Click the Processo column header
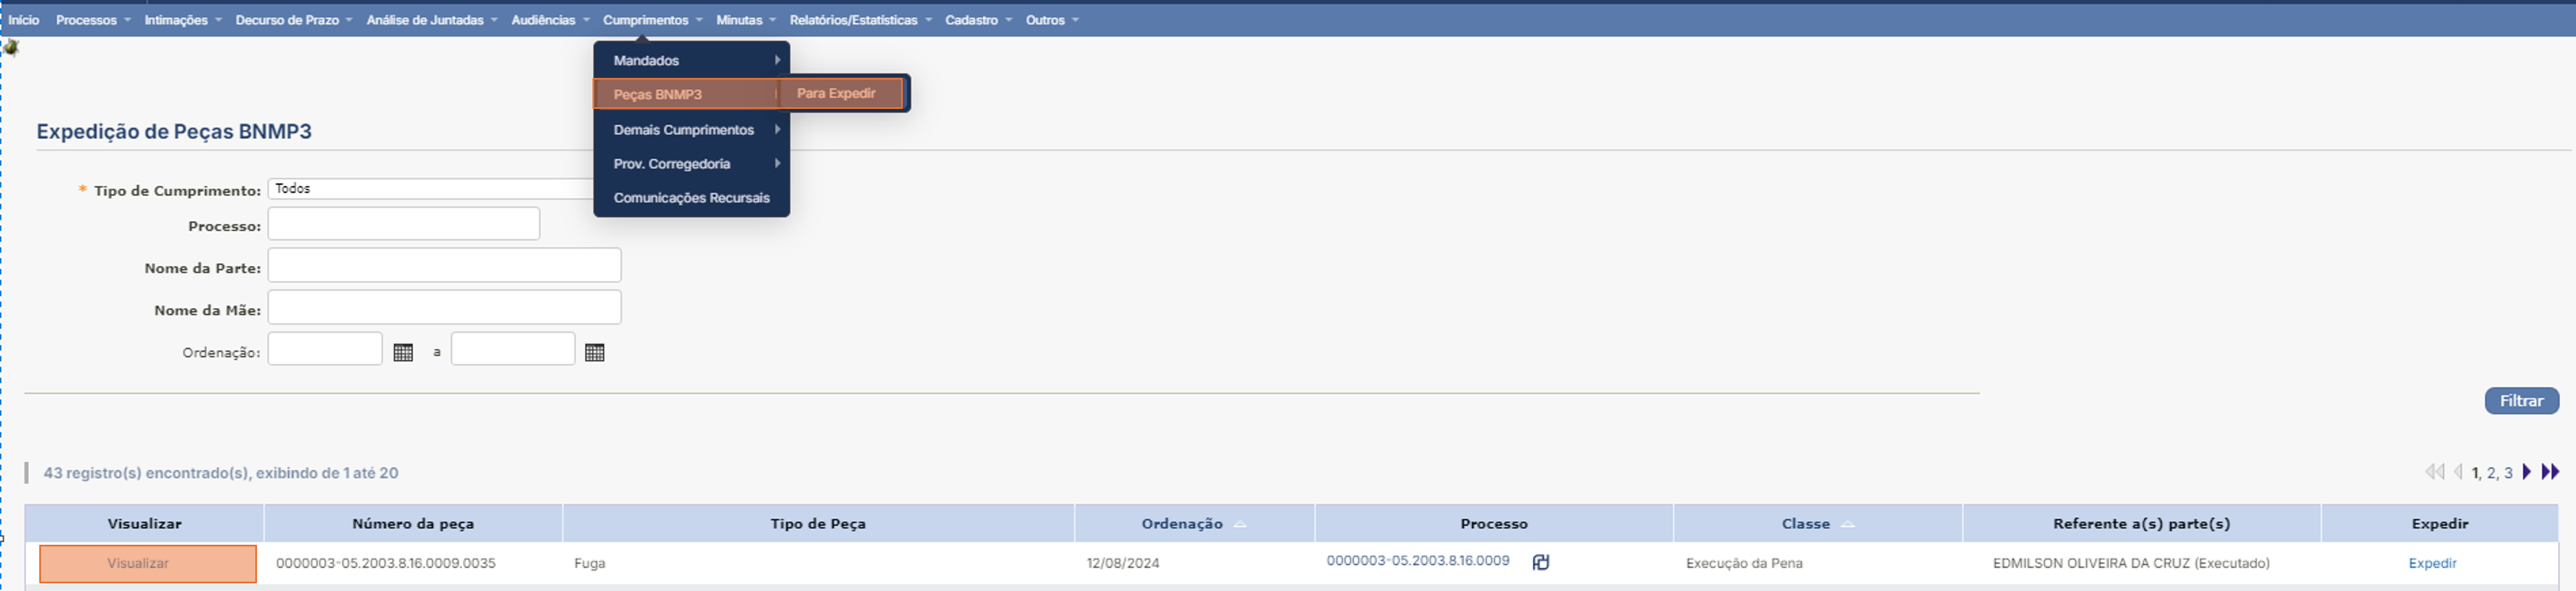2576x591 pixels. click(x=1493, y=524)
